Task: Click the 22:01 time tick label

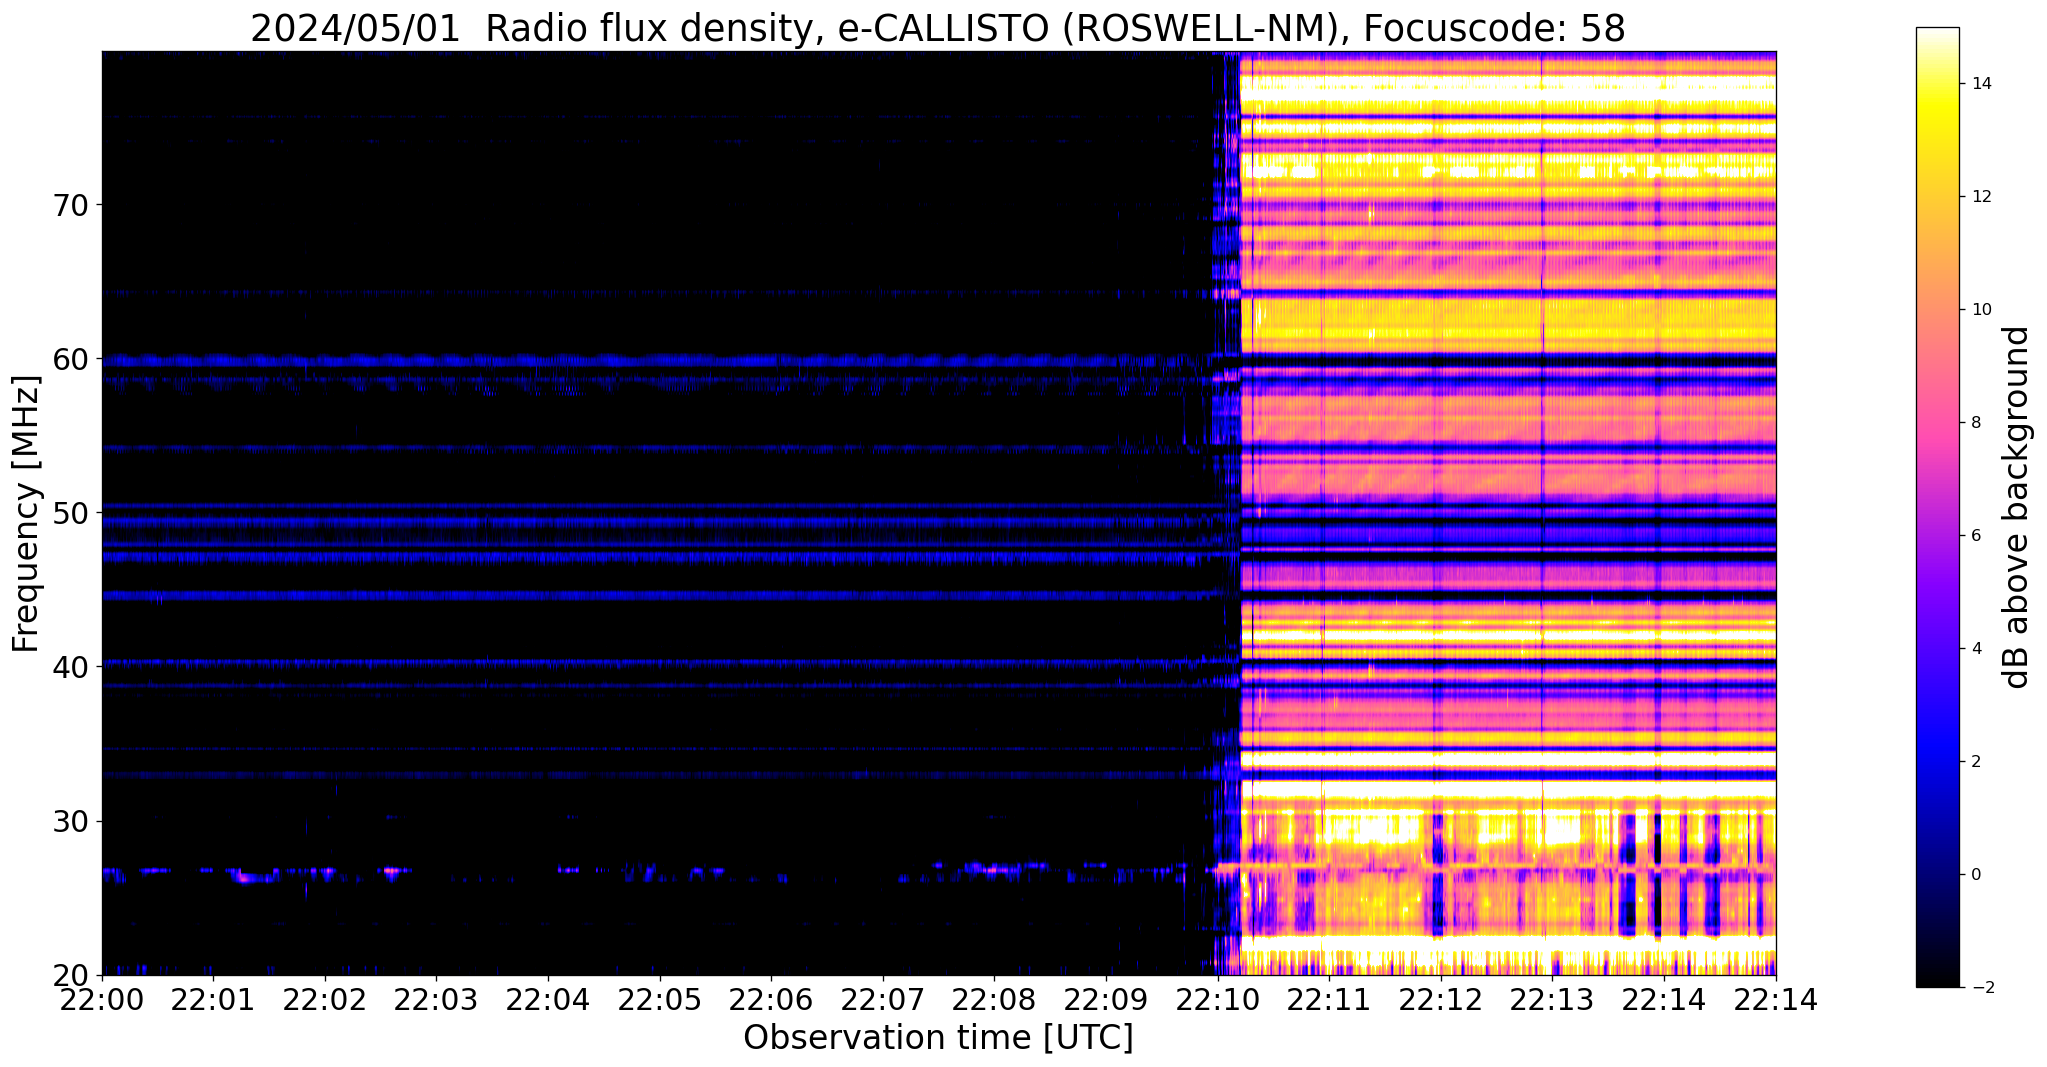Action: (213, 999)
